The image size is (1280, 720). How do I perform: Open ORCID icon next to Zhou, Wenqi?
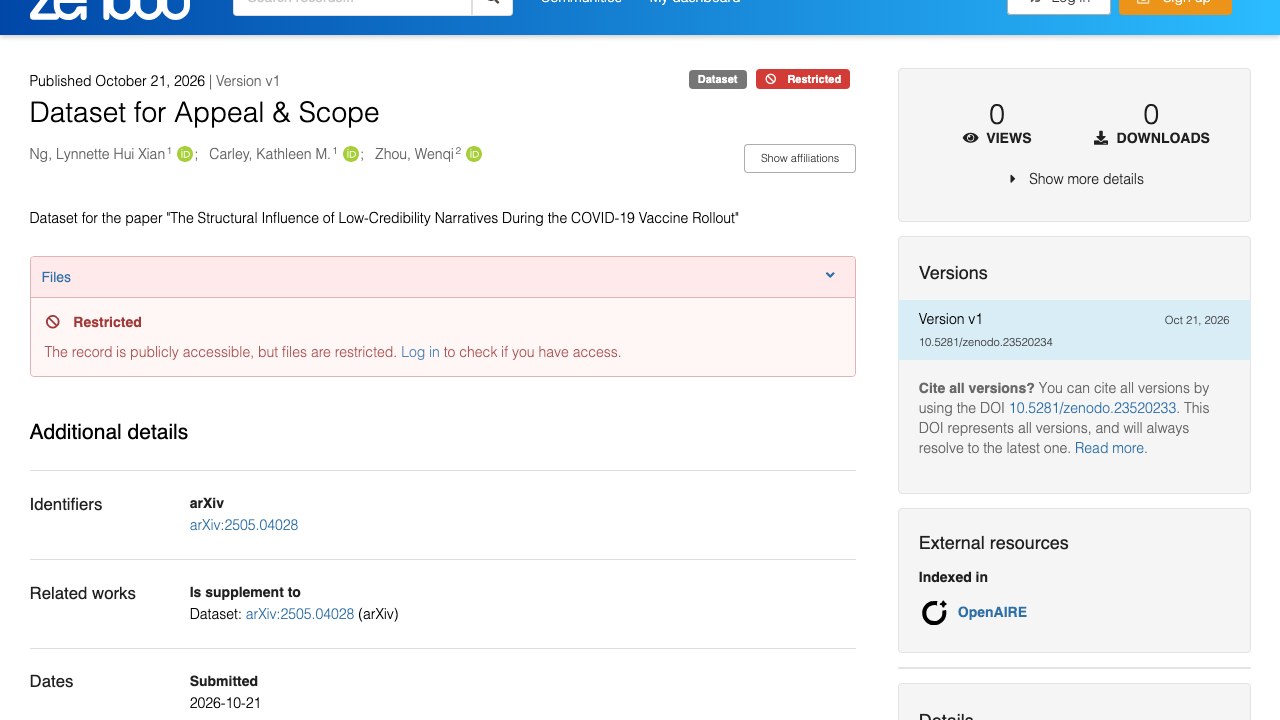[x=474, y=154]
